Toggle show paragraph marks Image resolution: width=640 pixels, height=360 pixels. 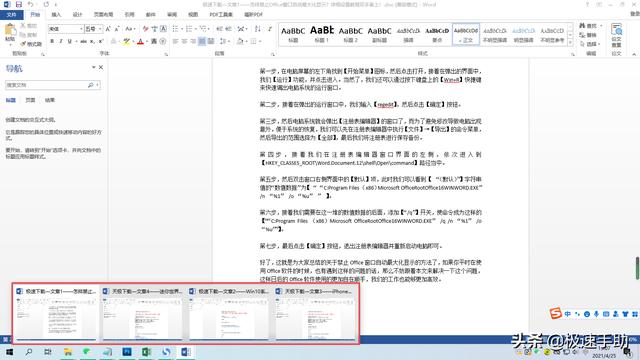pos(270,29)
